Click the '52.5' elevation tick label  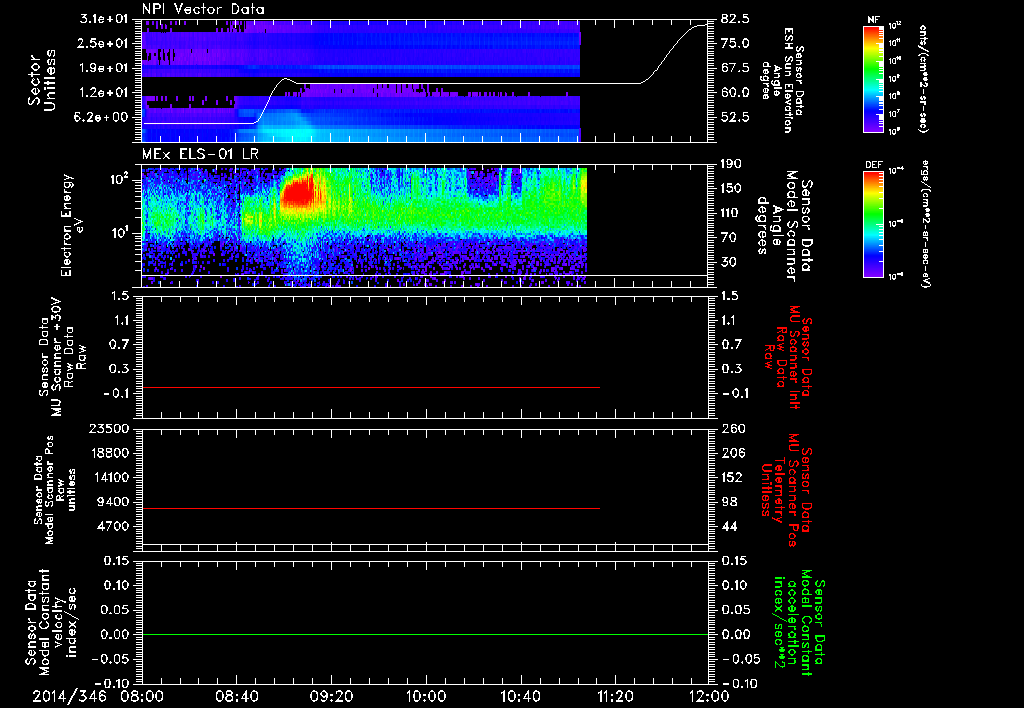click(735, 118)
